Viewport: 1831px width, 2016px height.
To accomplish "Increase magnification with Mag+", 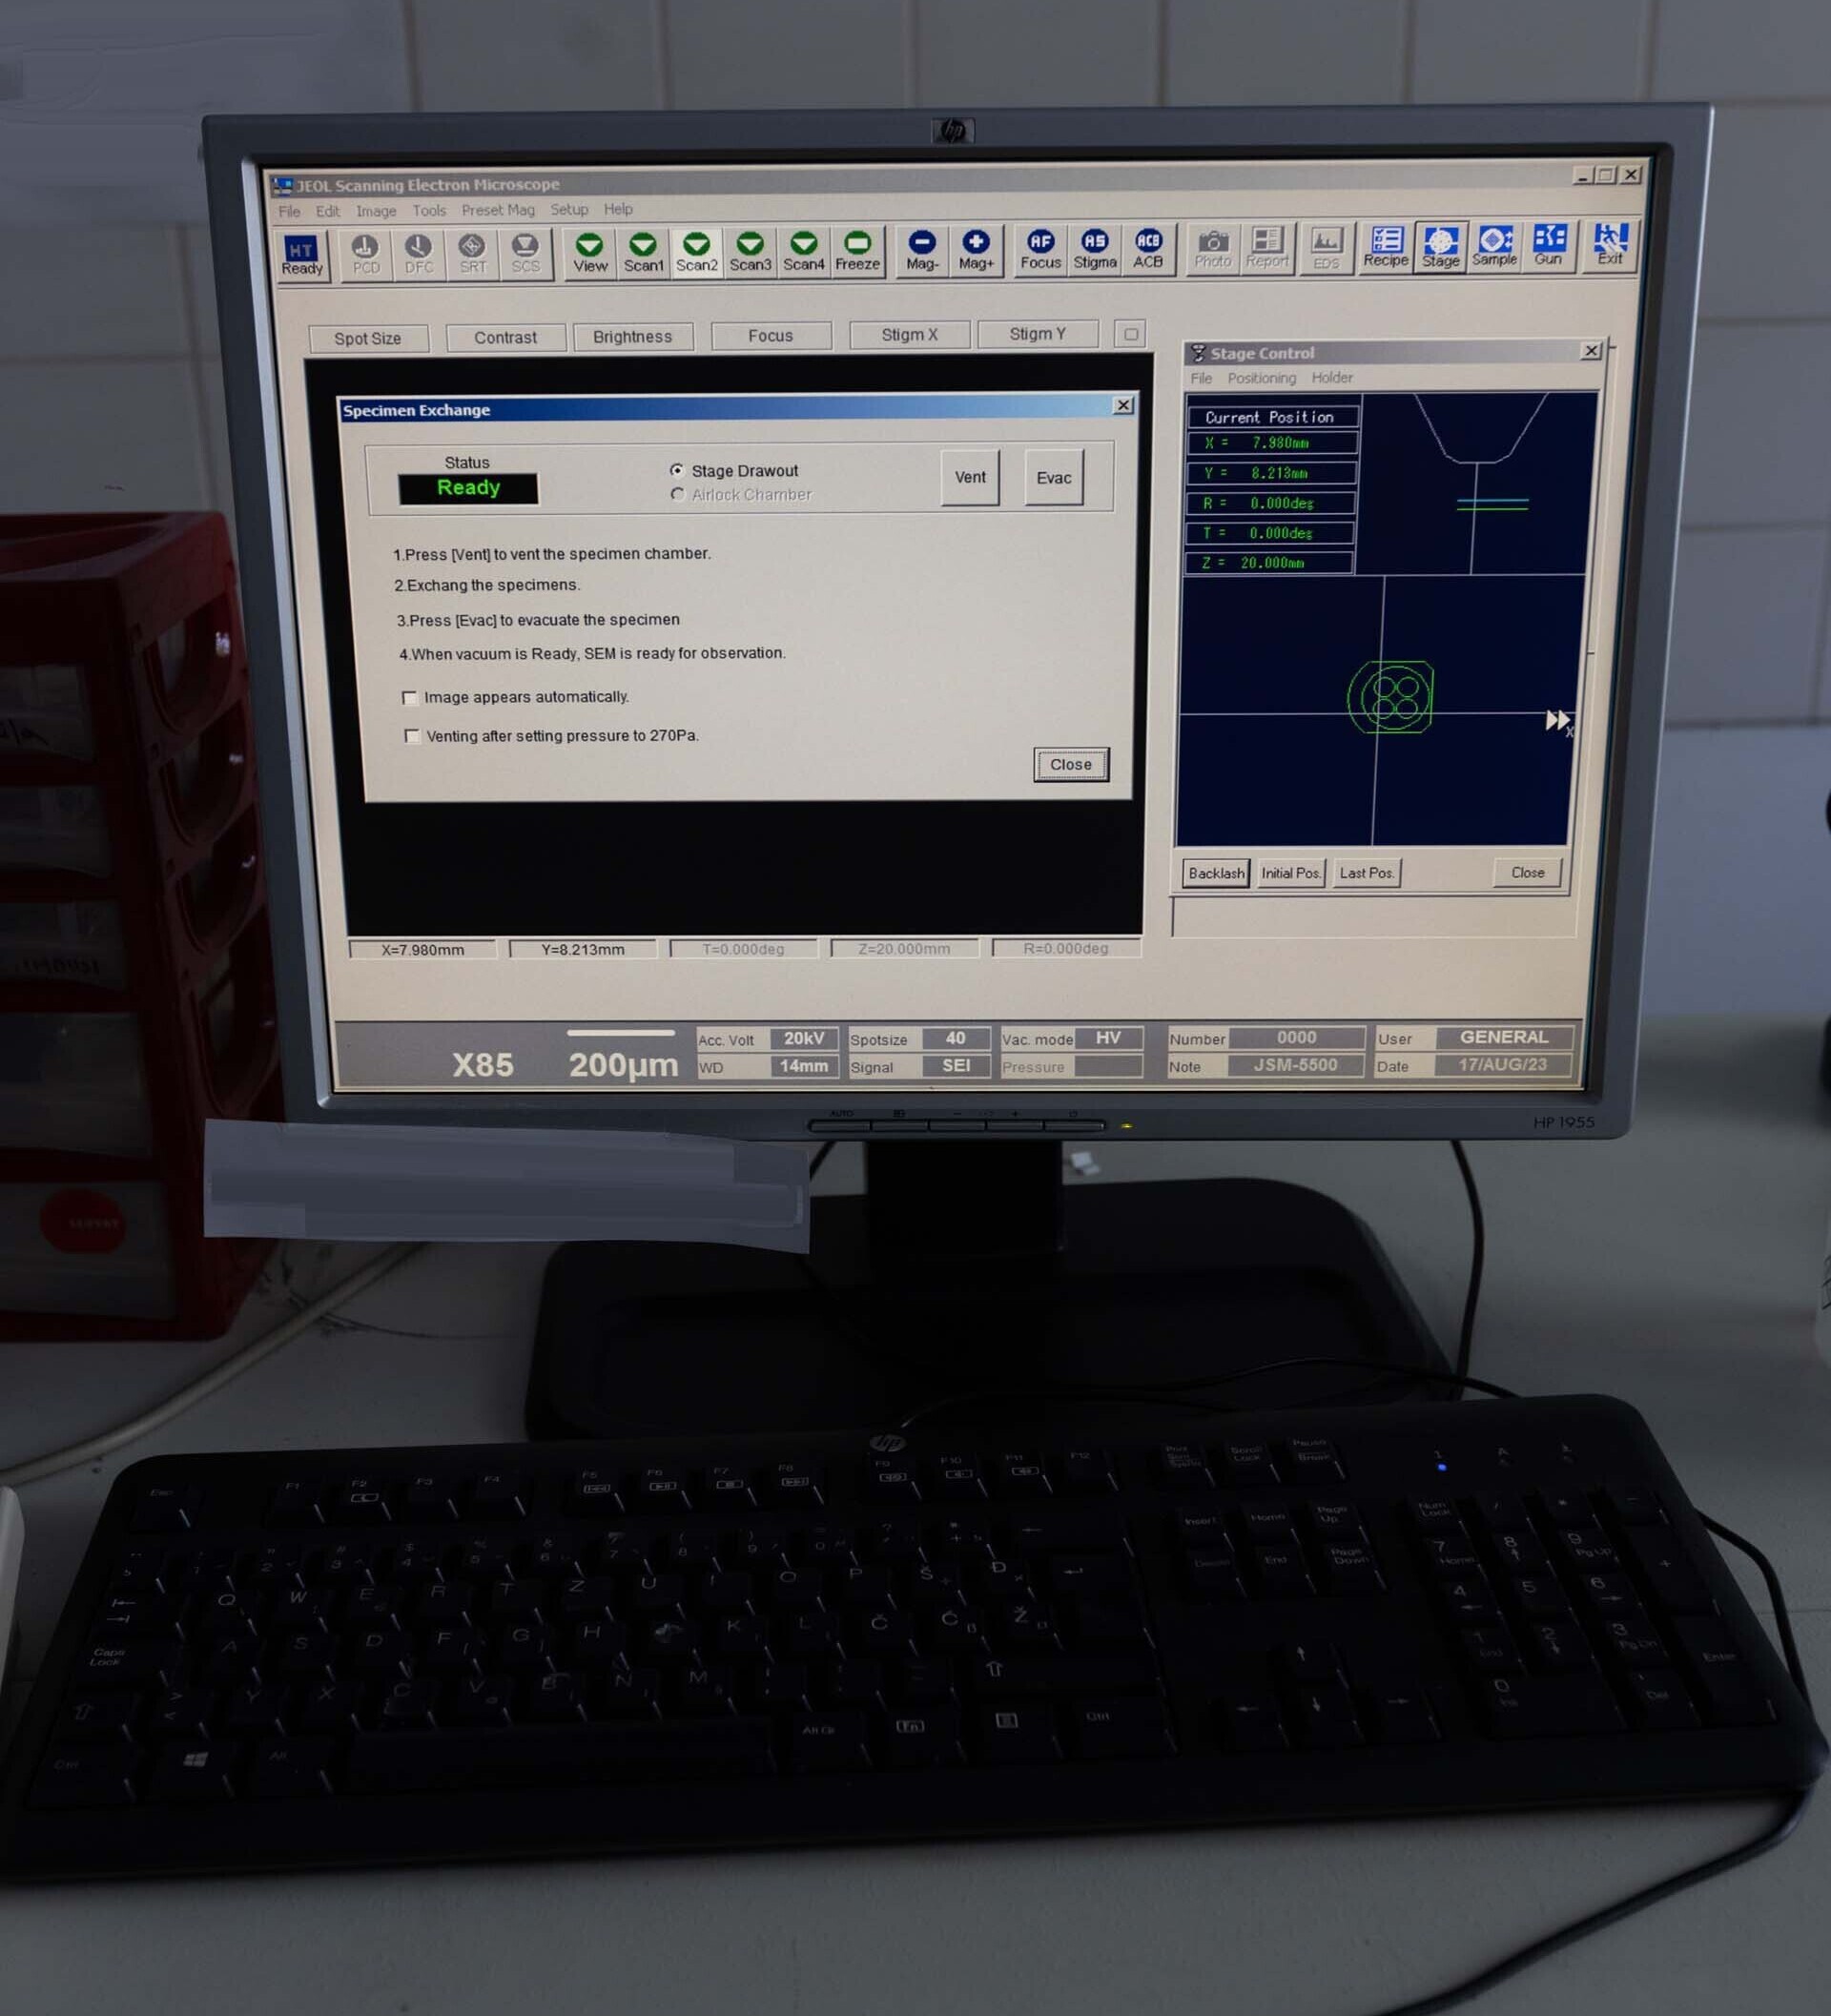I will click(x=976, y=250).
